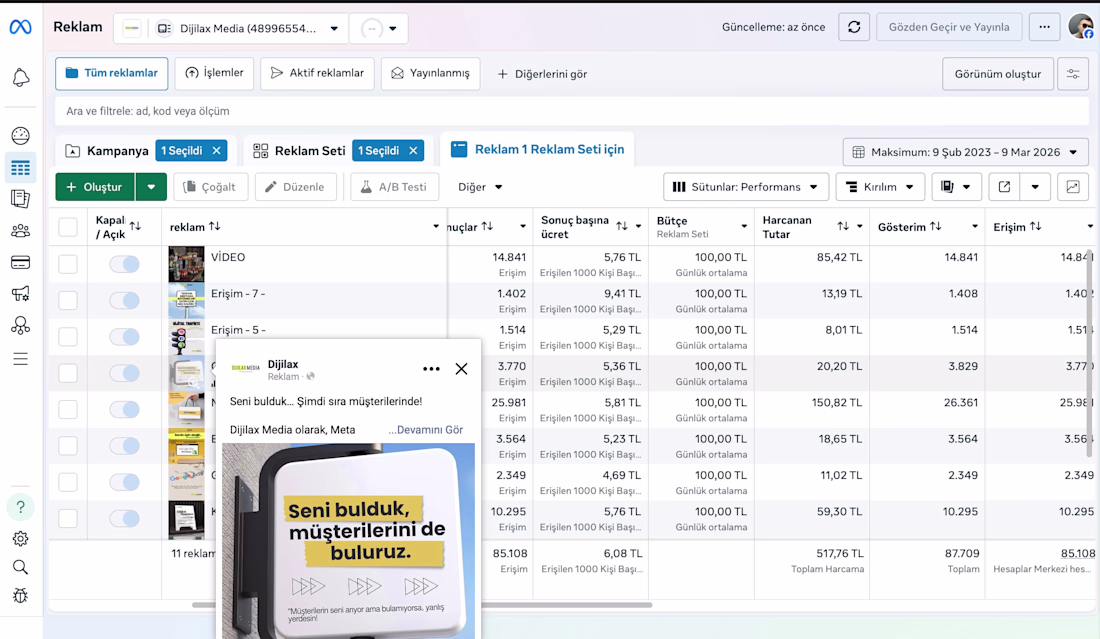Click the A/B Testi button
Screen dimensions: 1100x639
pos(394,187)
